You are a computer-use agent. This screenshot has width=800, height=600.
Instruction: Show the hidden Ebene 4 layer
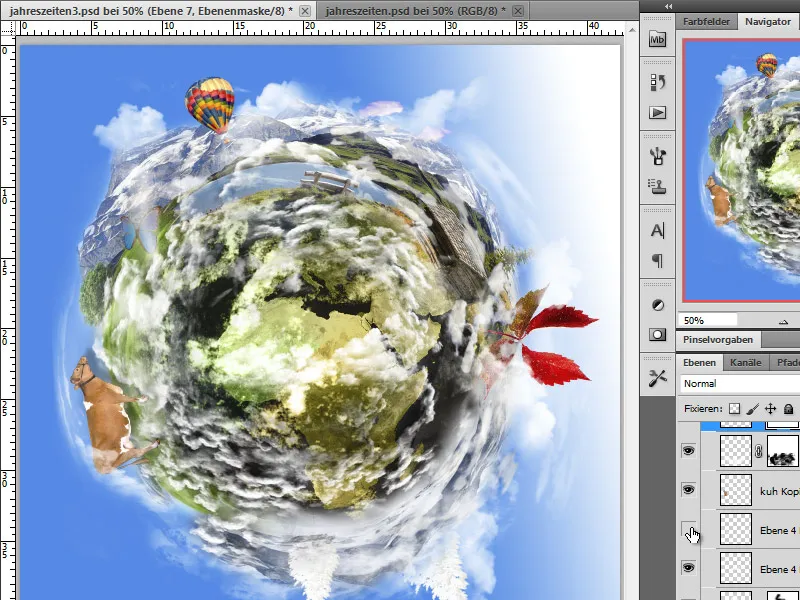tap(688, 530)
